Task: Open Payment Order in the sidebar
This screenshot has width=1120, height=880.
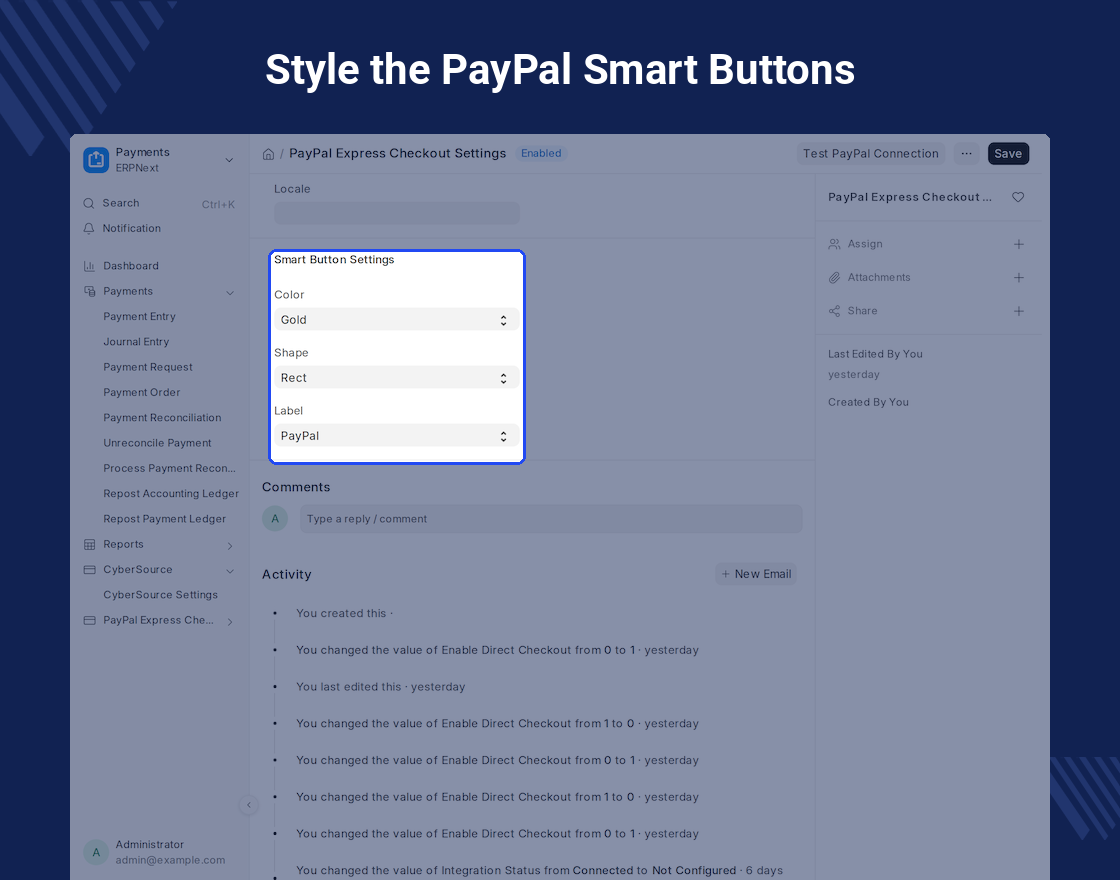Action: 141,392
